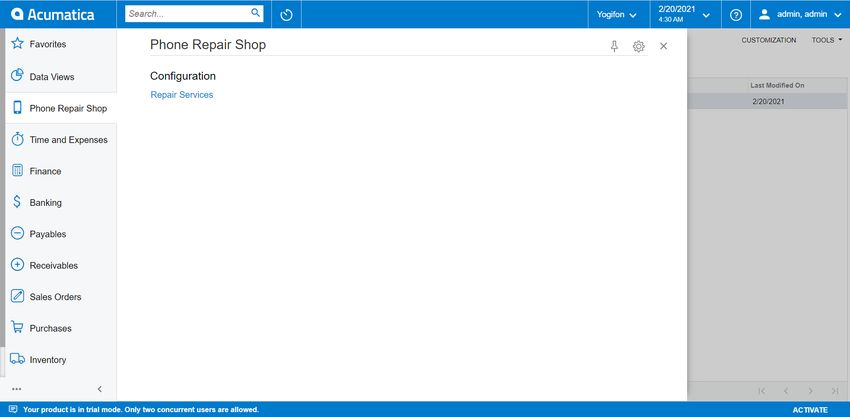Go to the next grid page
This screenshot has width=850, height=417.
[x=810, y=390]
